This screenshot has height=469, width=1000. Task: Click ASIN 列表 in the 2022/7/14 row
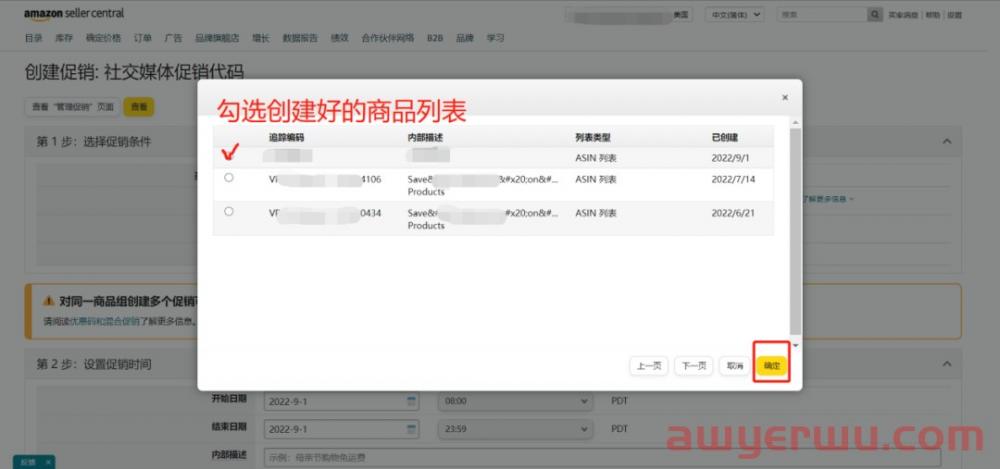[x=596, y=179]
